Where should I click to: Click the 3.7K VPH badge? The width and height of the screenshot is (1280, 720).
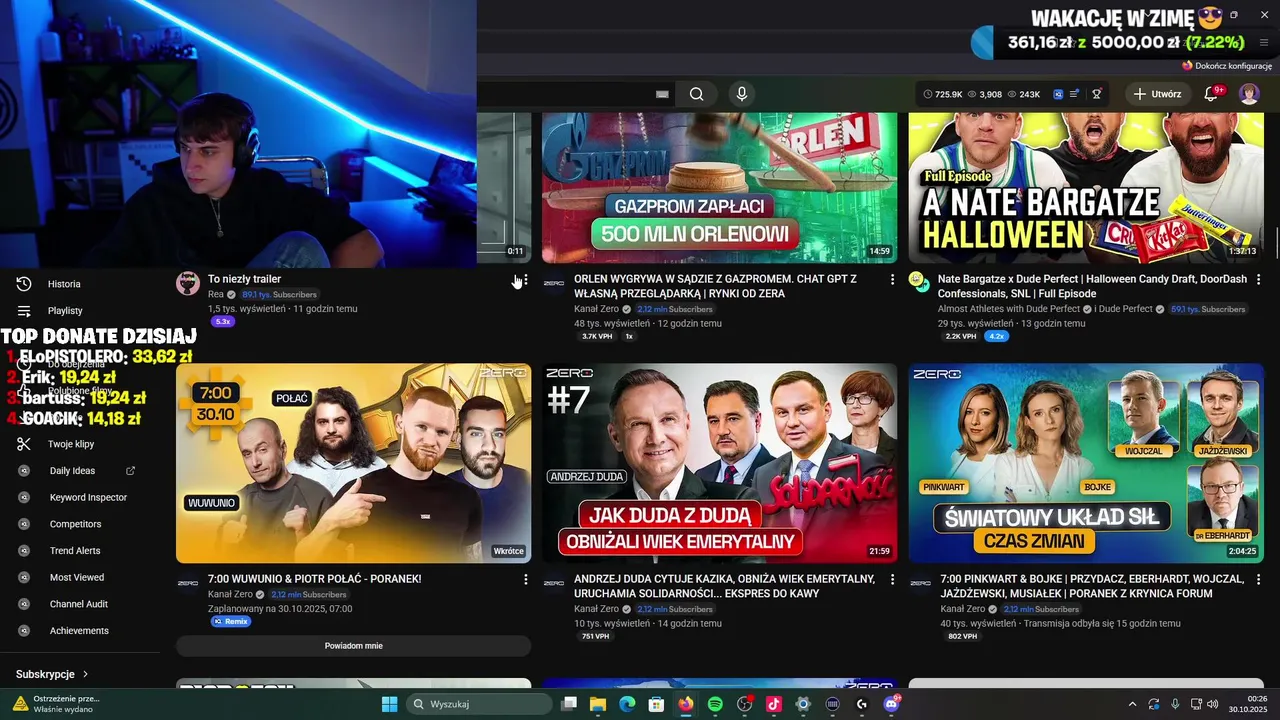click(x=597, y=337)
